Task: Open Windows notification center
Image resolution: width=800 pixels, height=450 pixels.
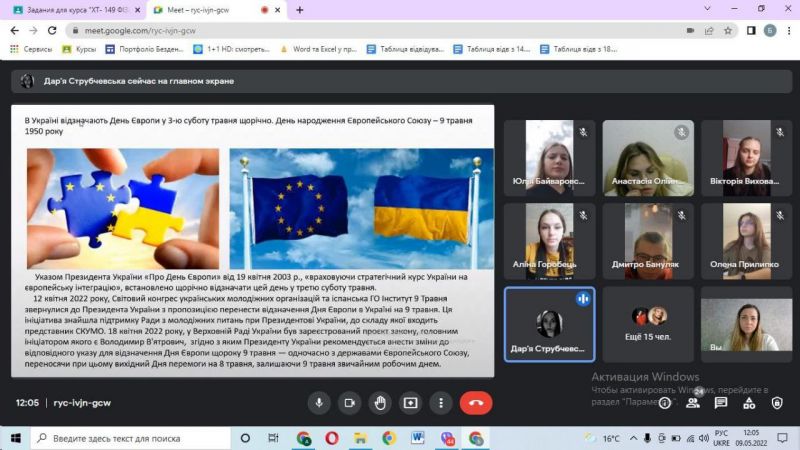Action: [x=782, y=438]
